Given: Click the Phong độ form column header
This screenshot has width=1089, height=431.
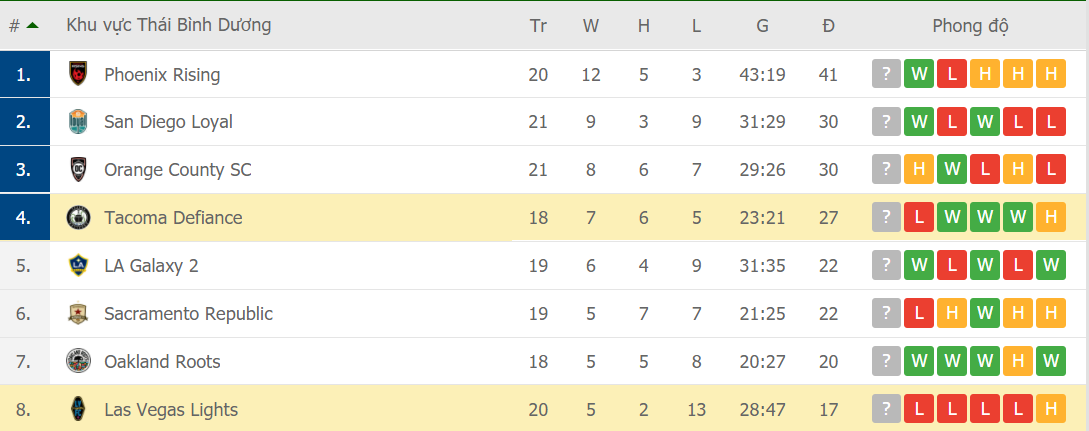Looking at the screenshot, I should pos(970,25).
